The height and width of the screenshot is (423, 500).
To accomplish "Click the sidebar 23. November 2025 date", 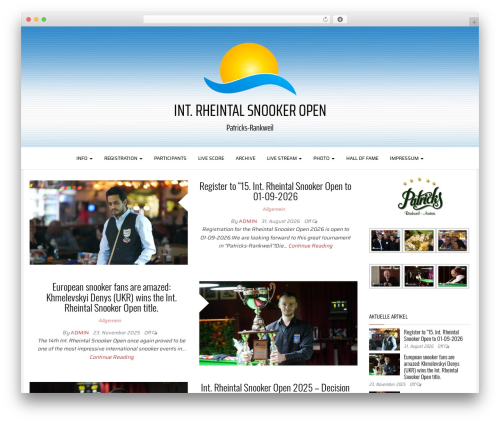I will [x=387, y=384].
